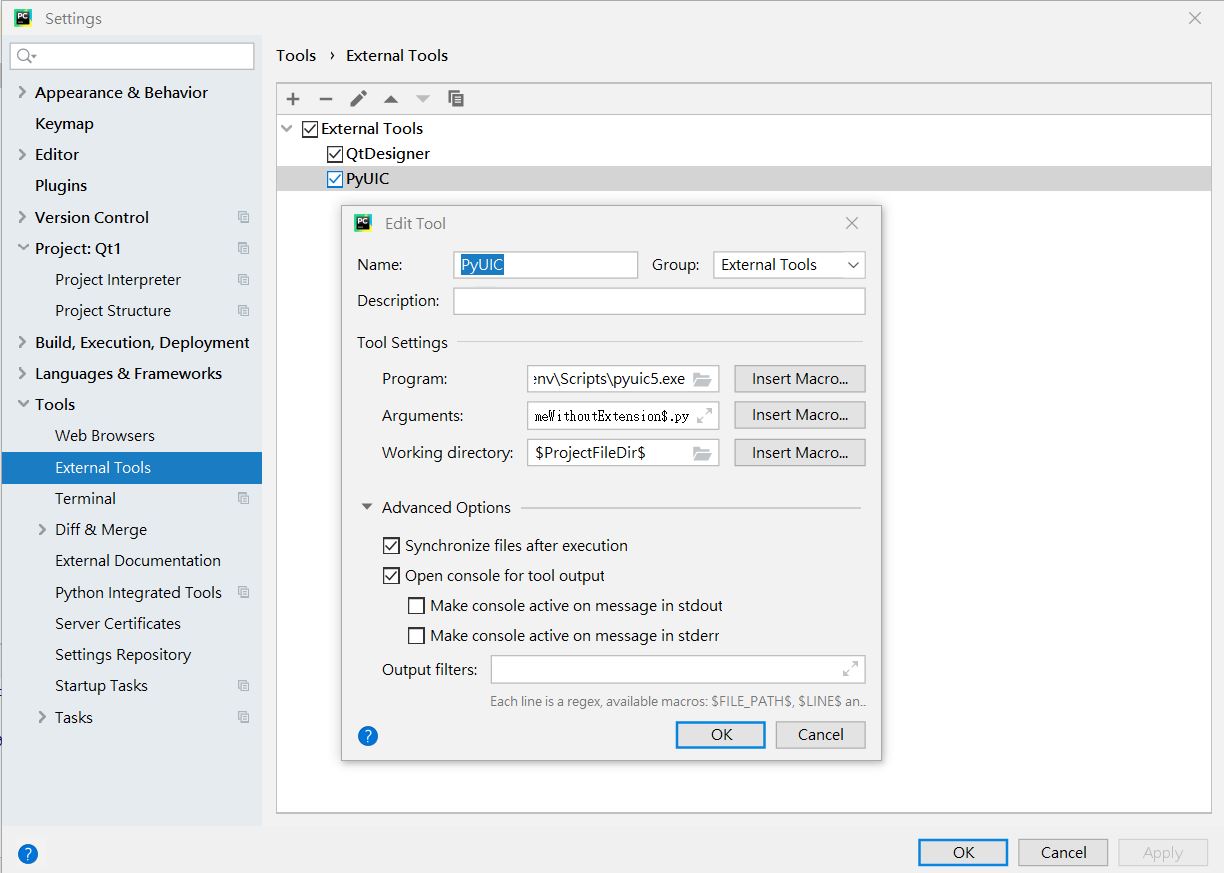This screenshot has height=873, width=1224.
Task: Click project-level icon beside Project Structure
Action: point(244,311)
